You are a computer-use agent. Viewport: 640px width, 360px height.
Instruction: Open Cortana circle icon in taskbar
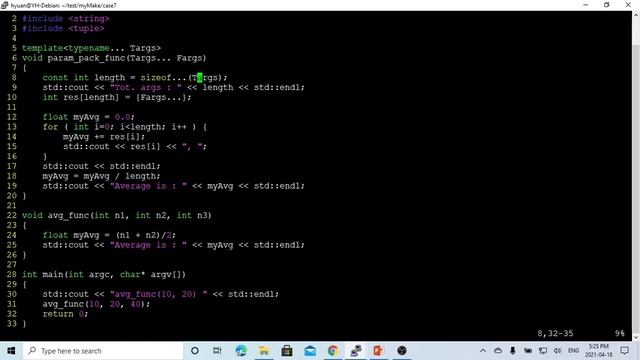pyautogui.click(x=195, y=351)
